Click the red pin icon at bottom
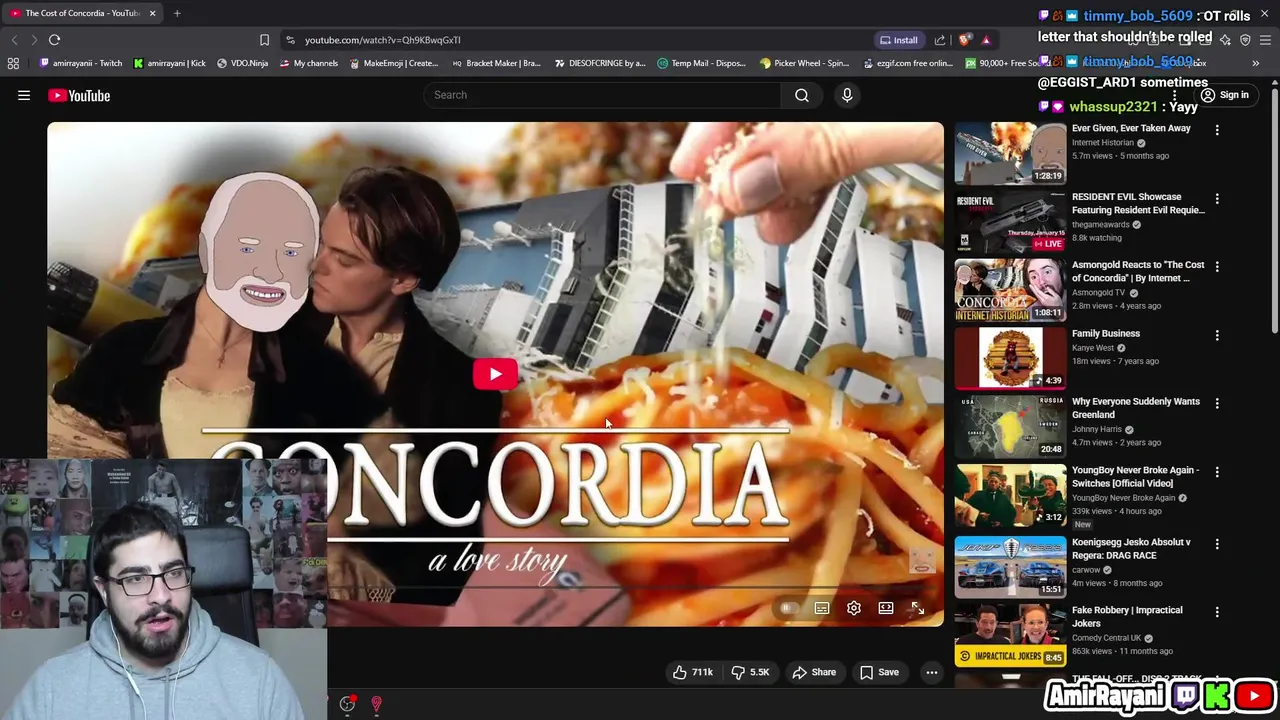 point(377,704)
